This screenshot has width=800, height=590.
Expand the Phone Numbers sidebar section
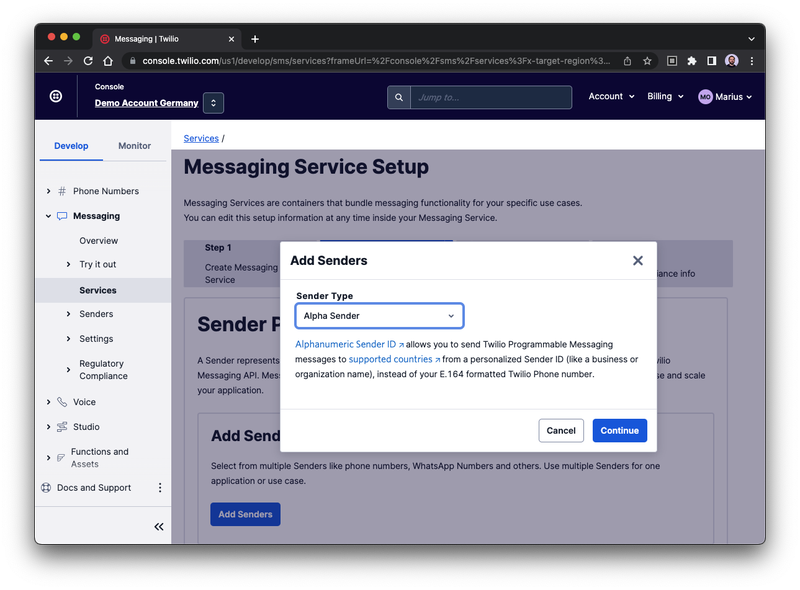coord(49,191)
